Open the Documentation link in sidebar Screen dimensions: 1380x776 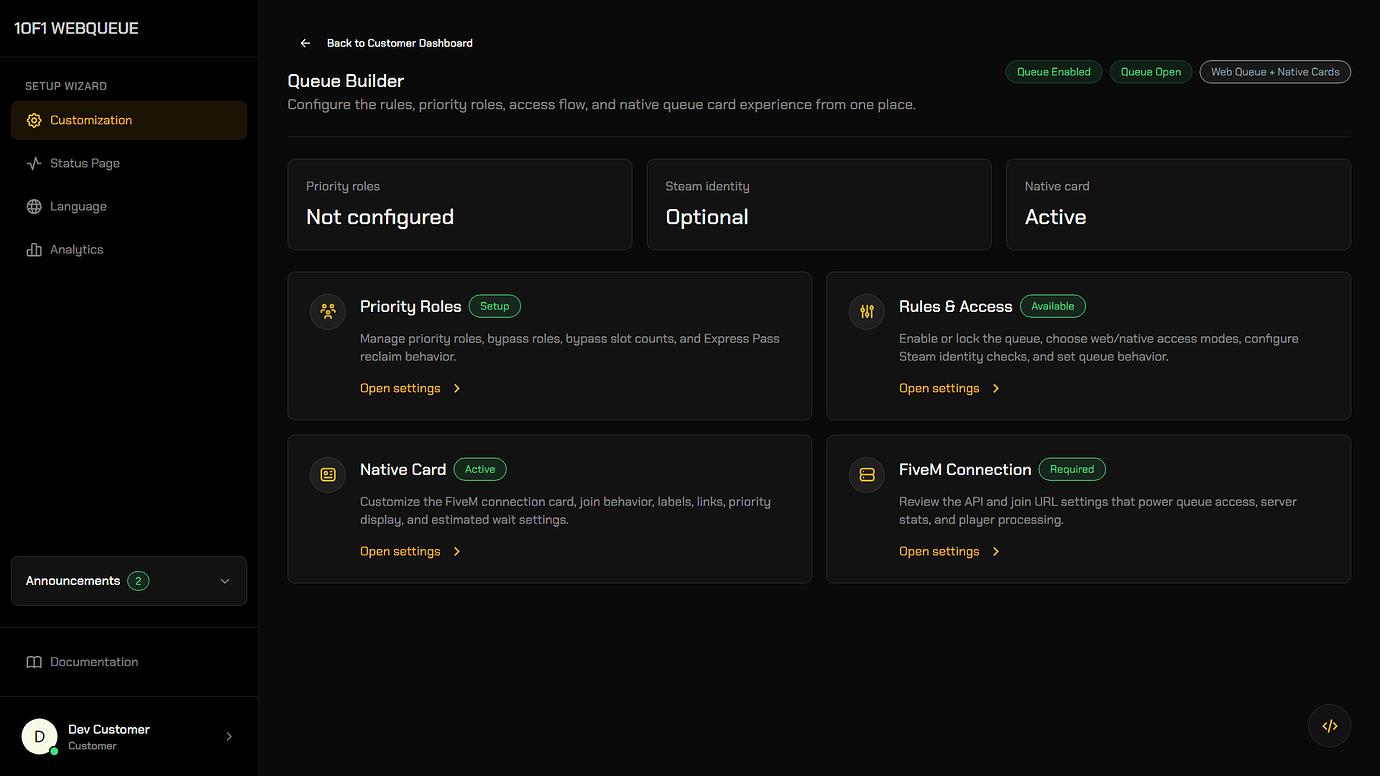(129, 662)
